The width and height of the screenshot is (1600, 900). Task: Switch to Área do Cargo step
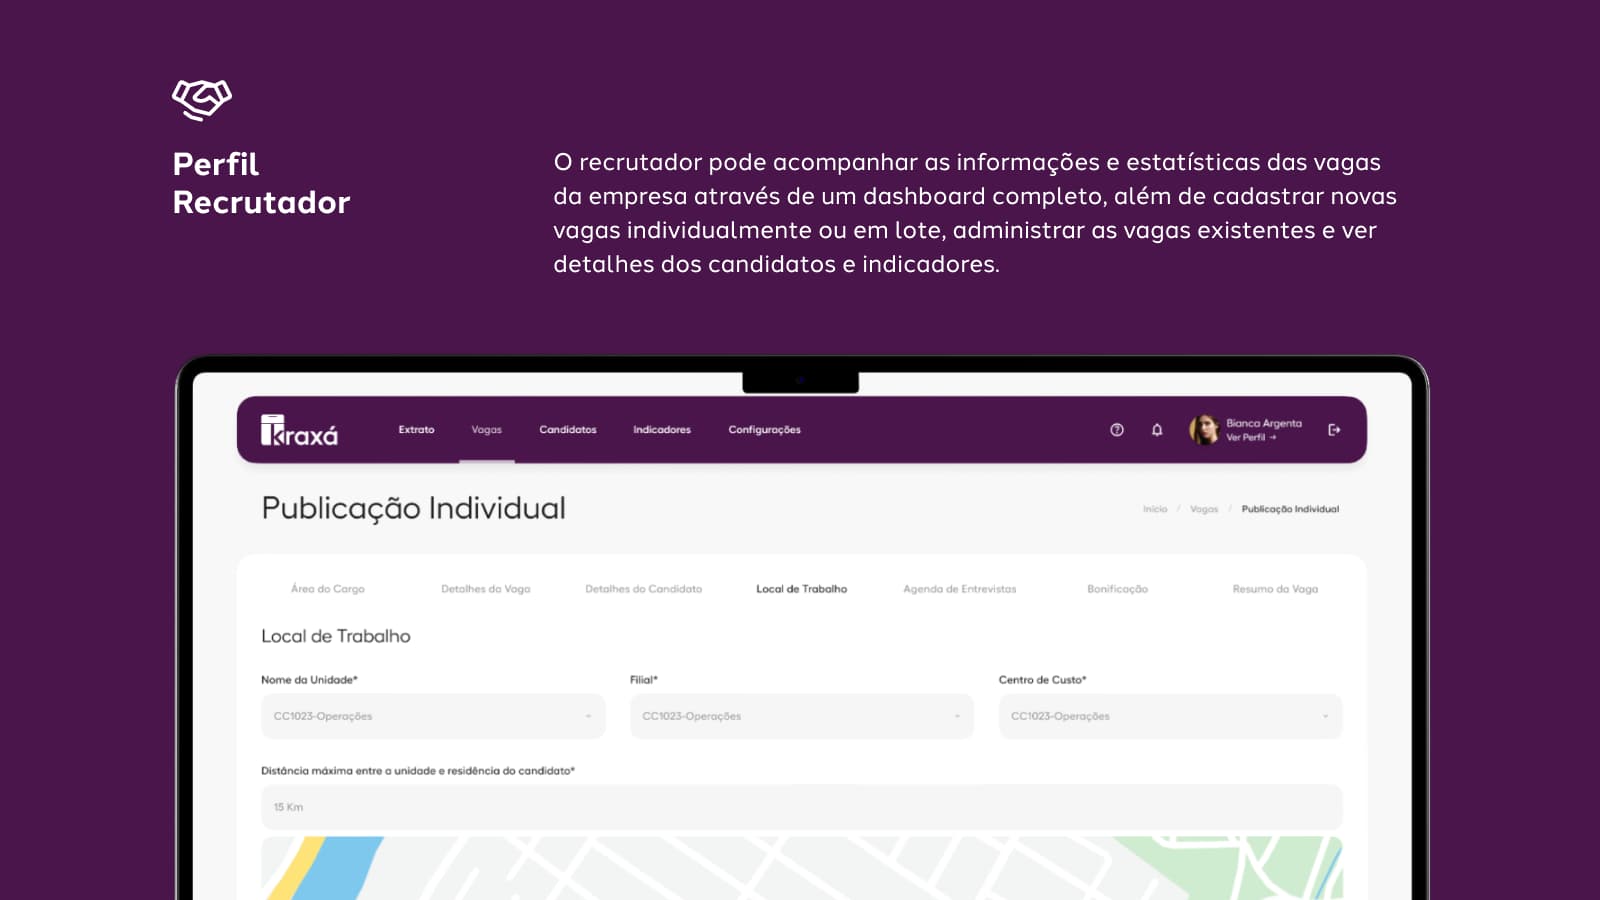pyautogui.click(x=328, y=589)
